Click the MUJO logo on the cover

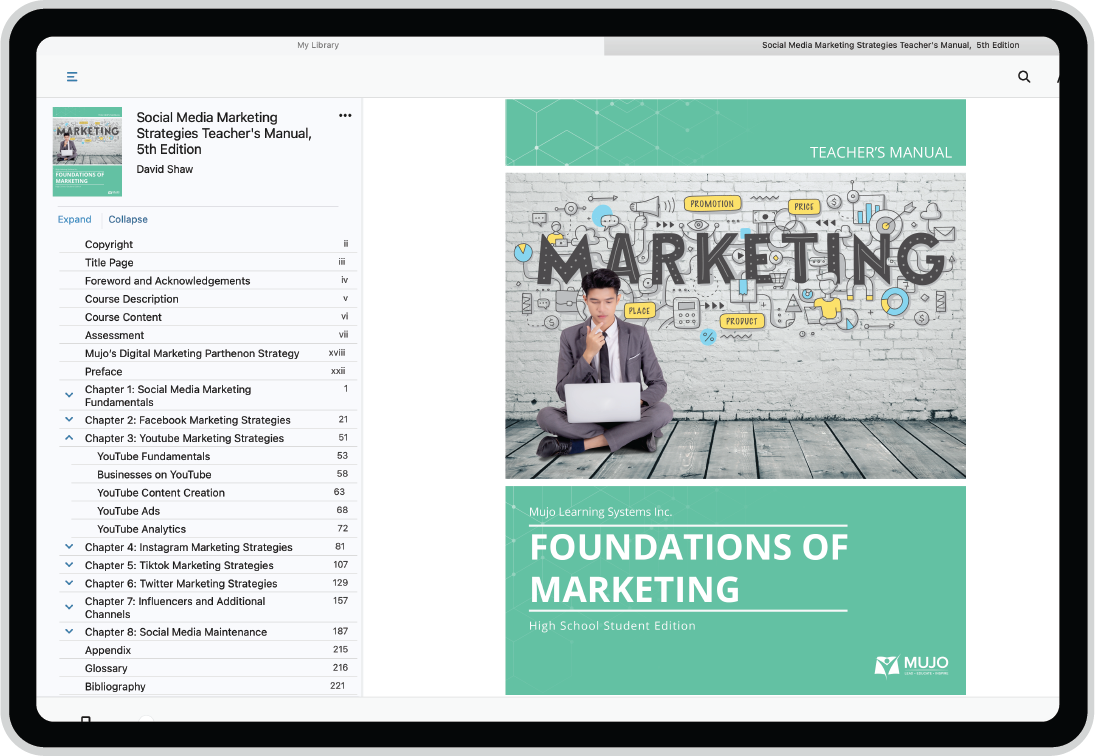click(911, 665)
